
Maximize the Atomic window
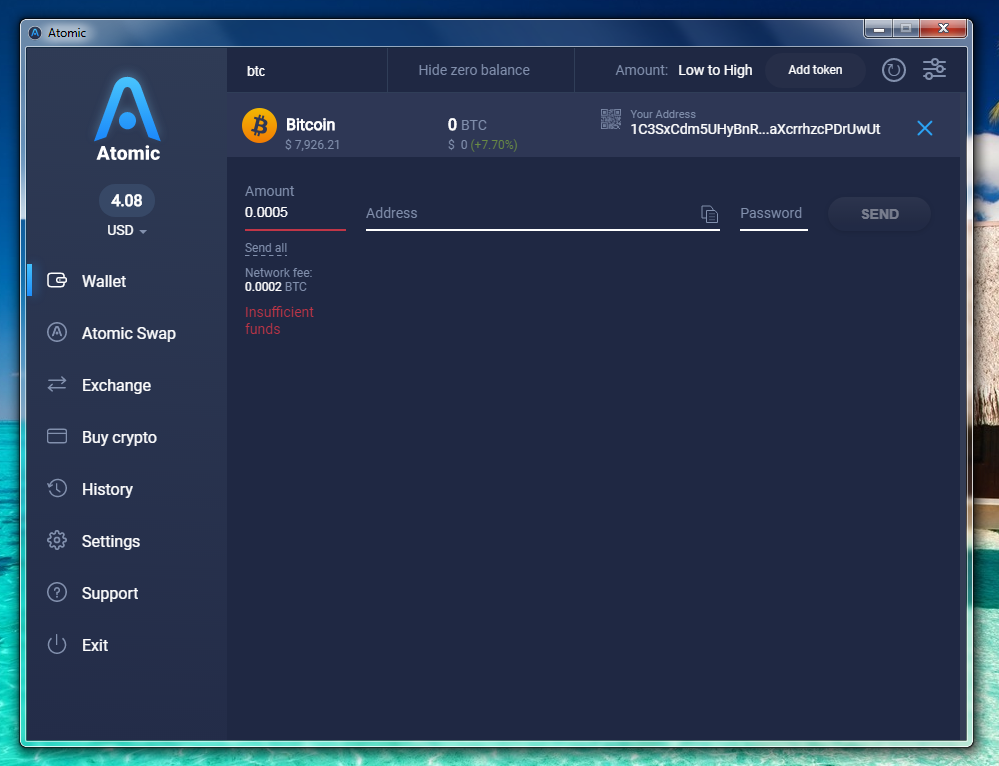[905, 29]
